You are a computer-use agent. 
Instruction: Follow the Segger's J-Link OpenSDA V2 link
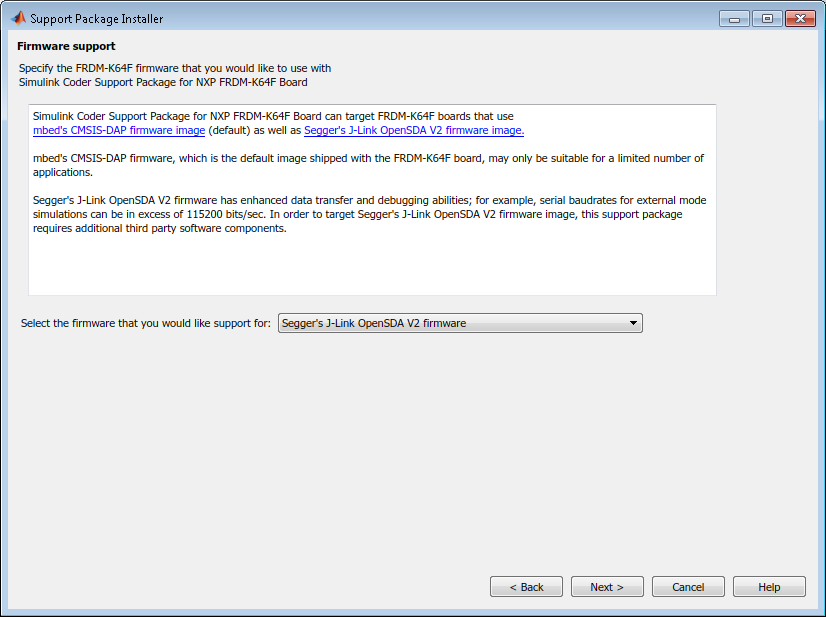pos(414,130)
